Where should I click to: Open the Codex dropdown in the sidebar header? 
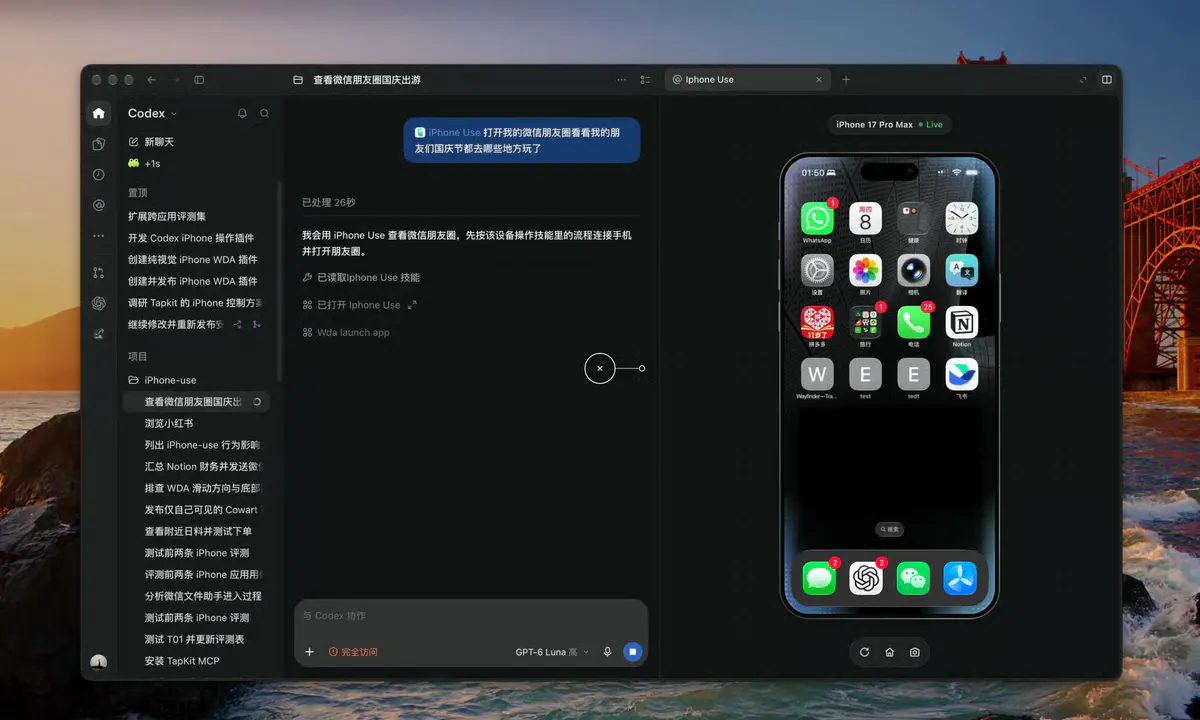tap(152, 114)
